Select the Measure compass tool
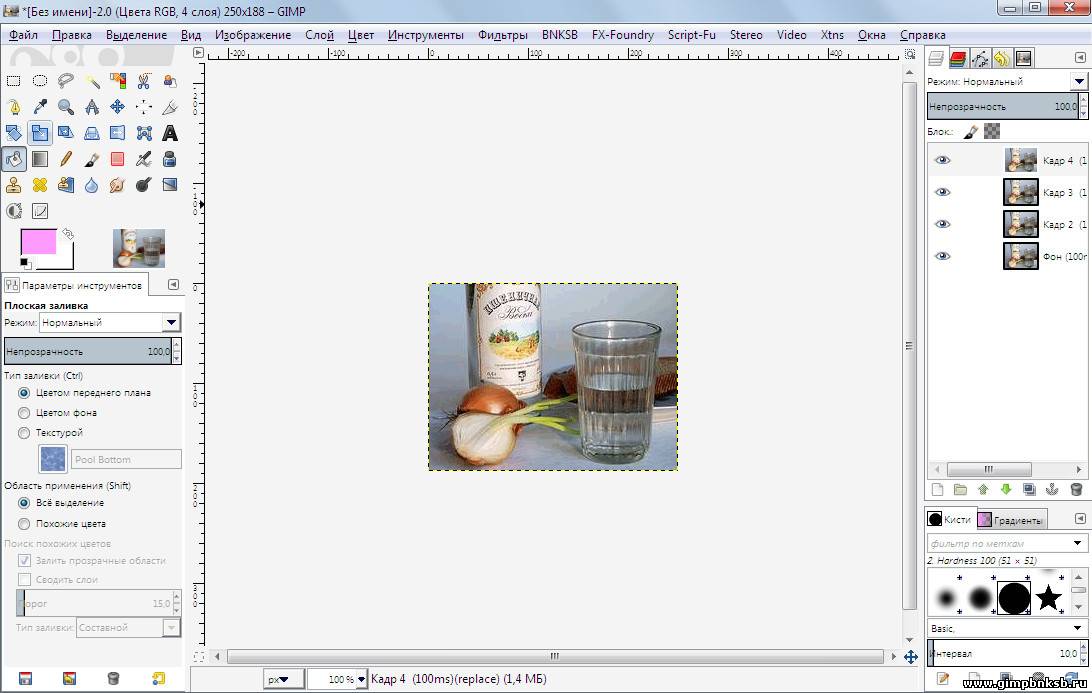 click(x=92, y=107)
